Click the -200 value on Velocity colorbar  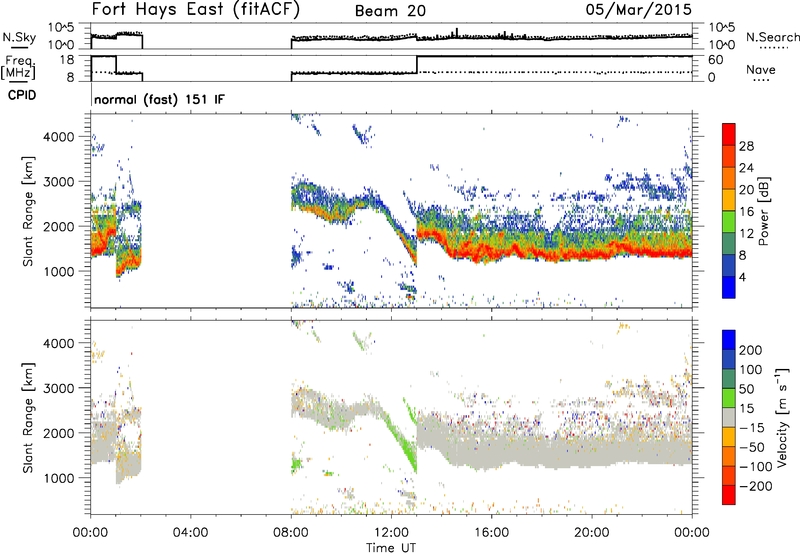click(x=756, y=486)
